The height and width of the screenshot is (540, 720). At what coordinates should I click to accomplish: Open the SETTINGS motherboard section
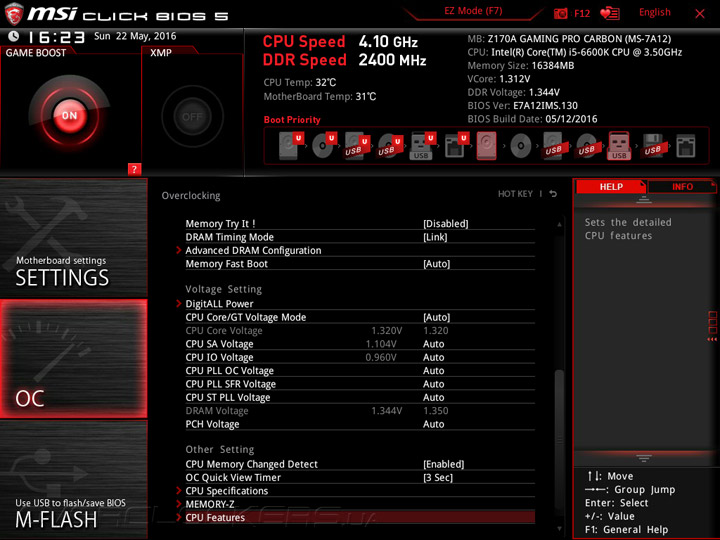tap(73, 238)
